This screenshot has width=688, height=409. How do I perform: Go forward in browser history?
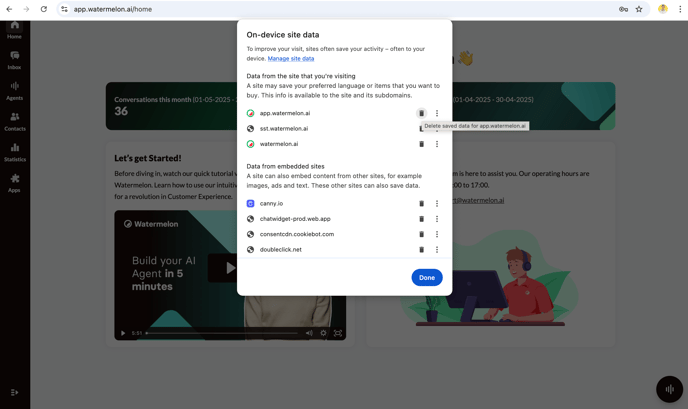pyautogui.click(x=26, y=9)
